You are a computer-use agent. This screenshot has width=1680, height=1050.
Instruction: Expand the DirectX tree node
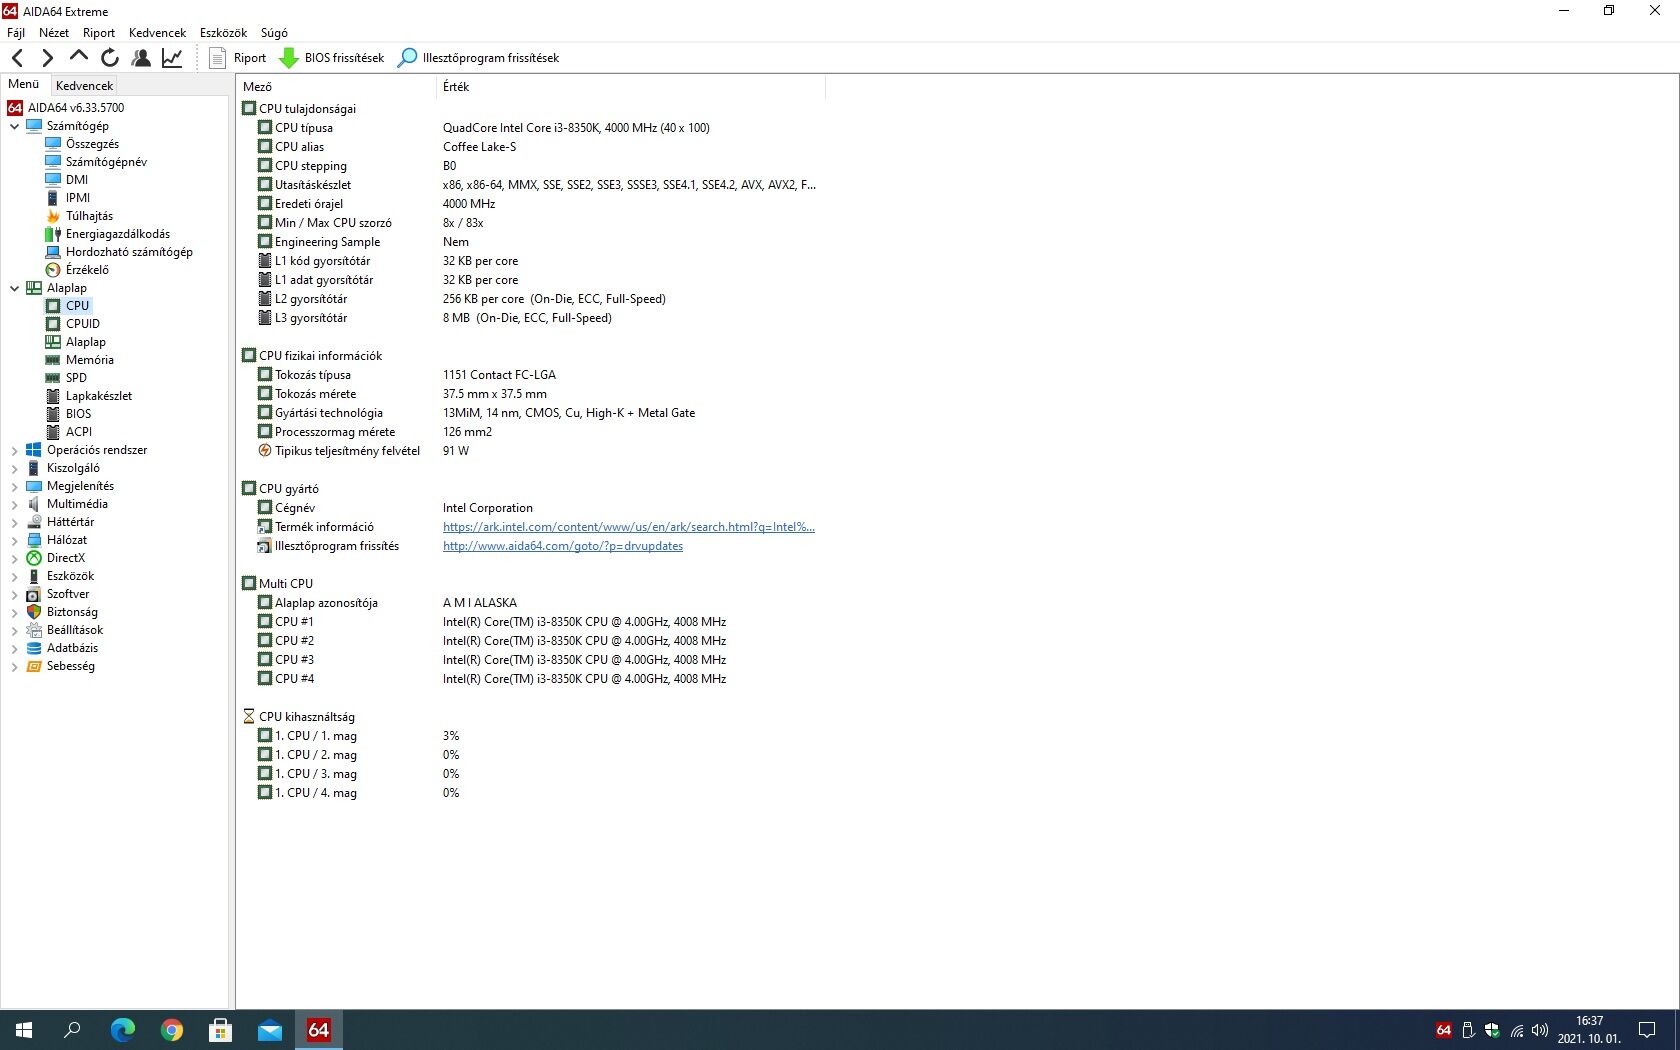[x=14, y=558]
